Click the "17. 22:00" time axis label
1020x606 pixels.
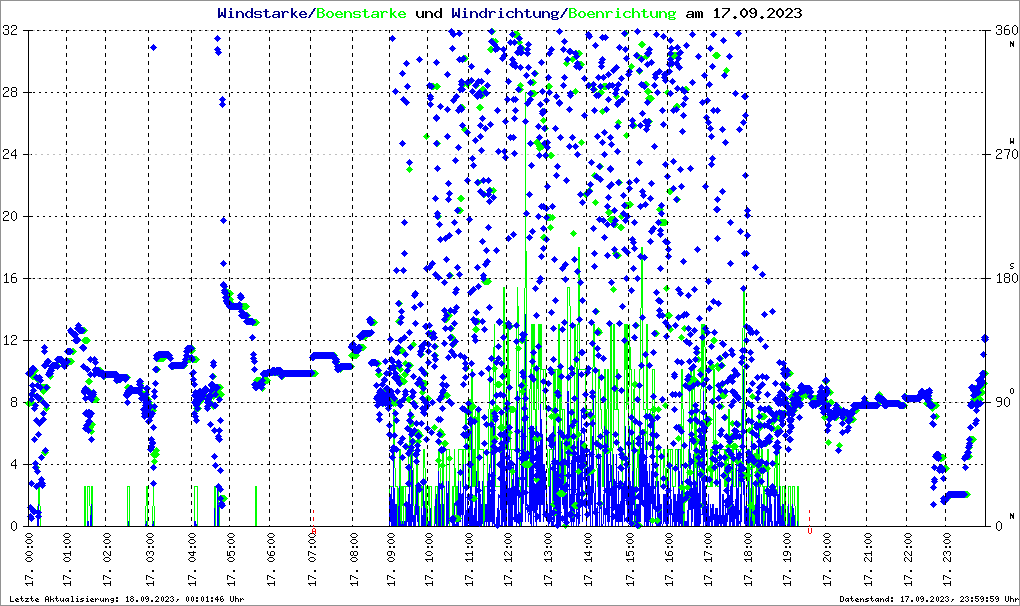coord(908,559)
